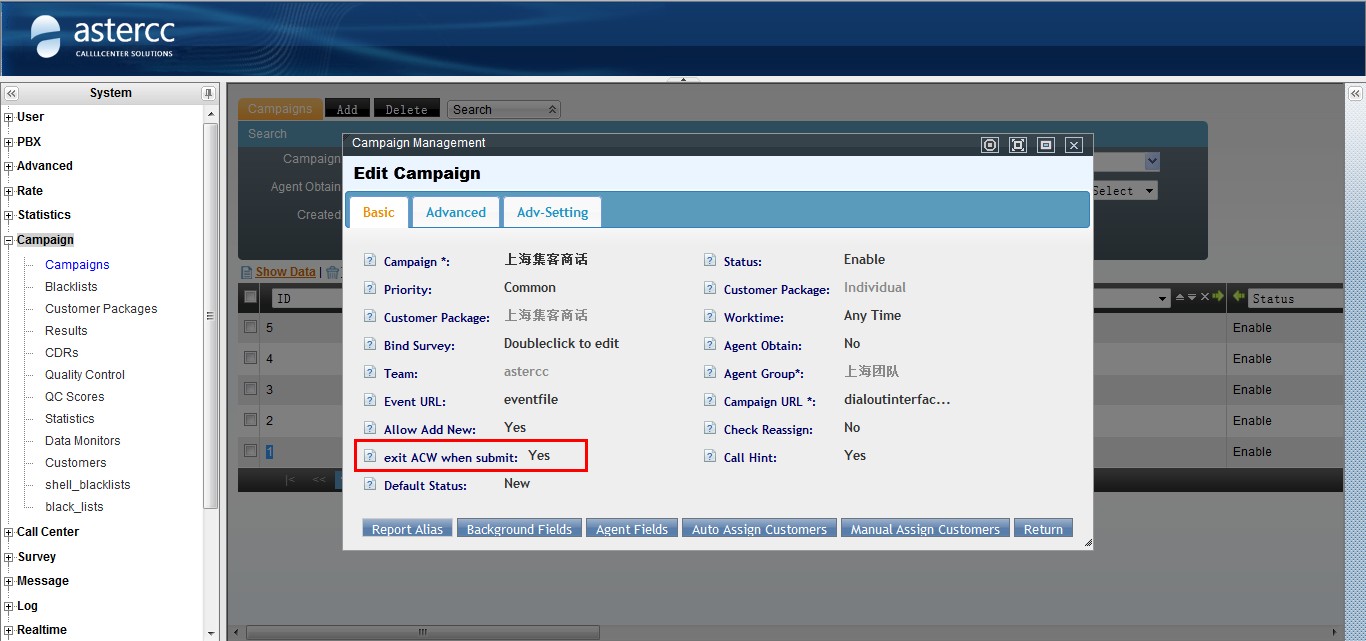
Task: Open the Adv-Setting tab
Action: pos(552,212)
